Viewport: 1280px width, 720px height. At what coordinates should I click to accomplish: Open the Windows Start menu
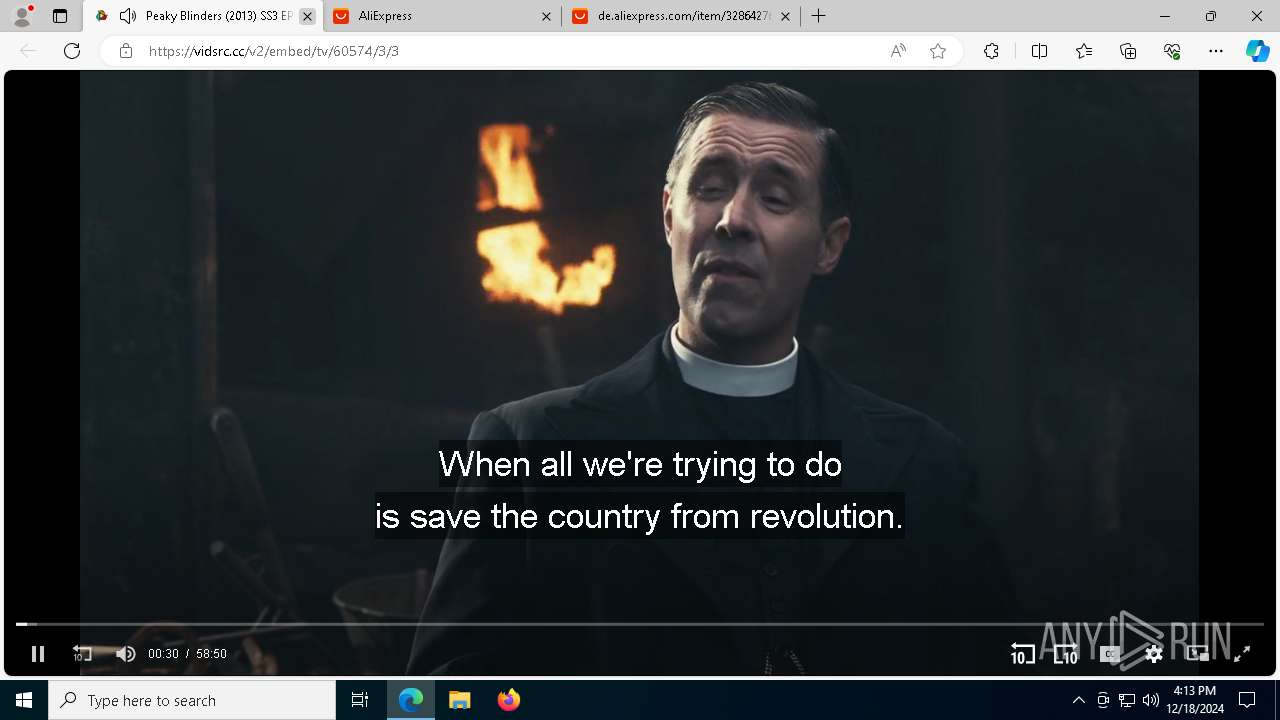pyautogui.click(x=24, y=700)
